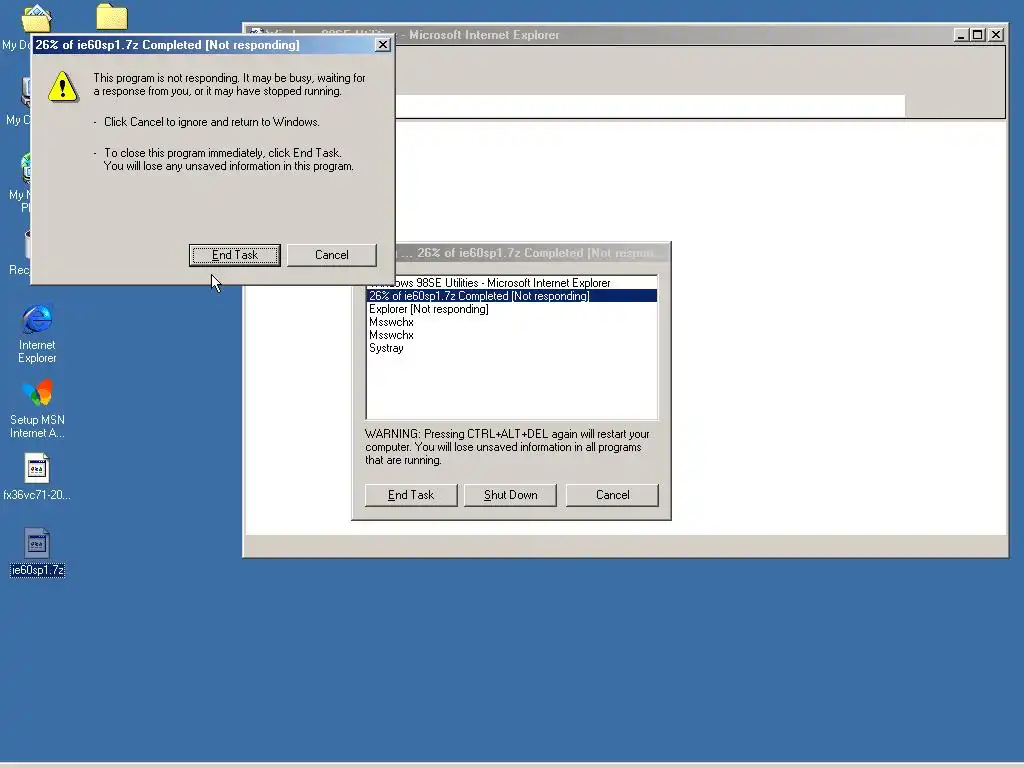This screenshot has width=1024, height=768.
Task: Select the fx36vc71-20... desktop file icon
Action: point(37,469)
